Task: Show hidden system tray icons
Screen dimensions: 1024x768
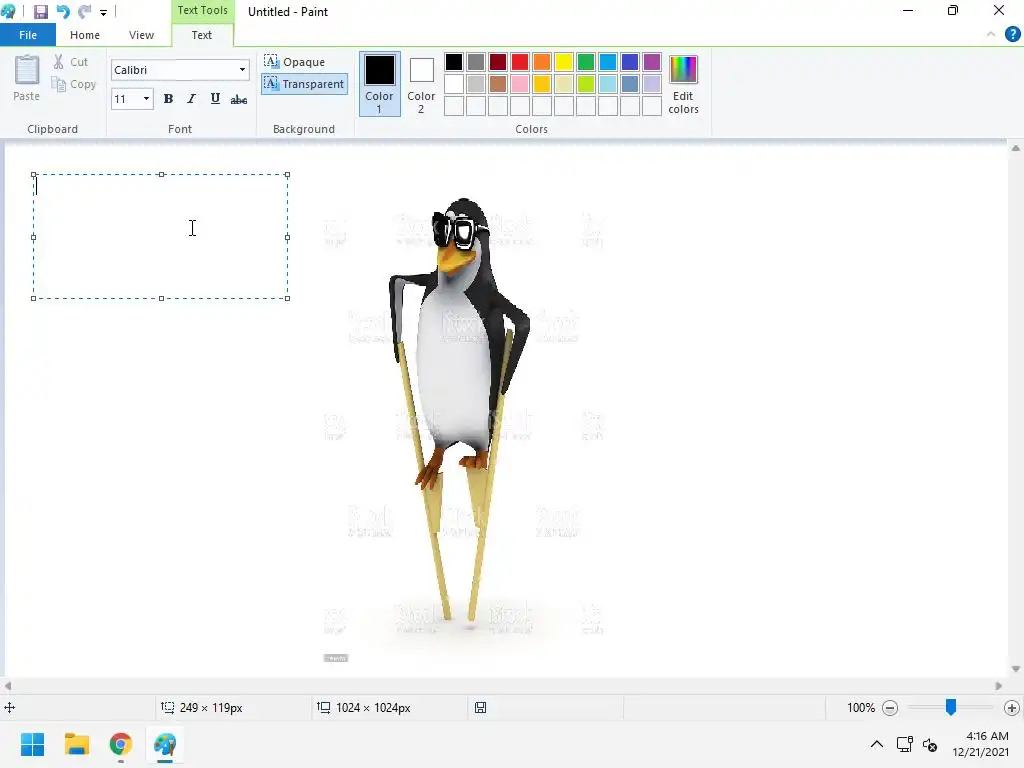Action: [x=877, y=744]
